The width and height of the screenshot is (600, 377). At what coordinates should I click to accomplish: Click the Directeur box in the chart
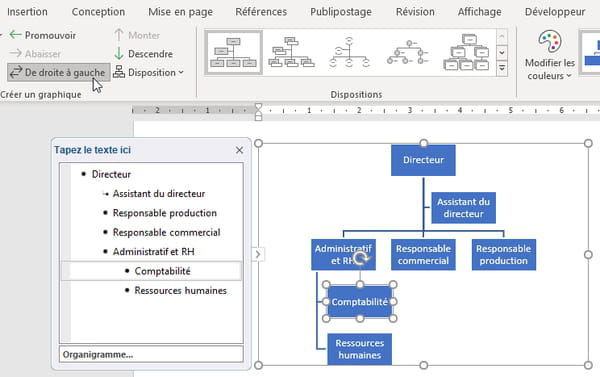coord(423,160)
